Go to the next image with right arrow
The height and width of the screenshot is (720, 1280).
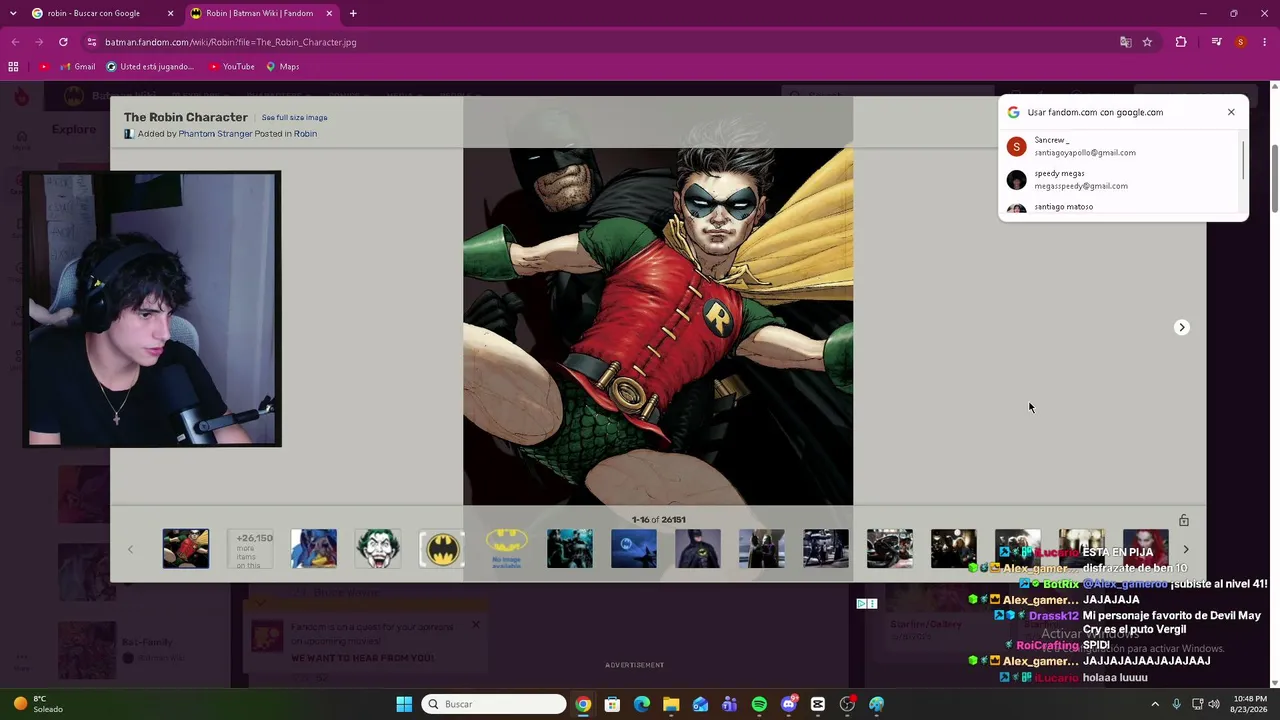pyautogui.click(x=1181, y=327)
